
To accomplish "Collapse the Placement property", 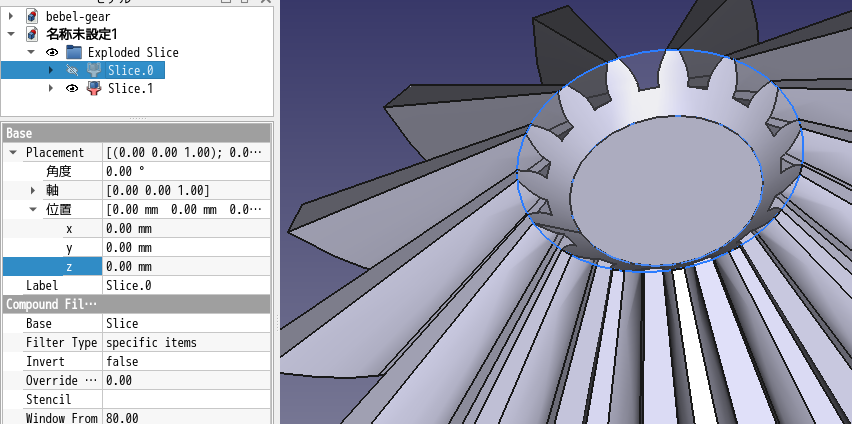I will (x=13, y=152).
